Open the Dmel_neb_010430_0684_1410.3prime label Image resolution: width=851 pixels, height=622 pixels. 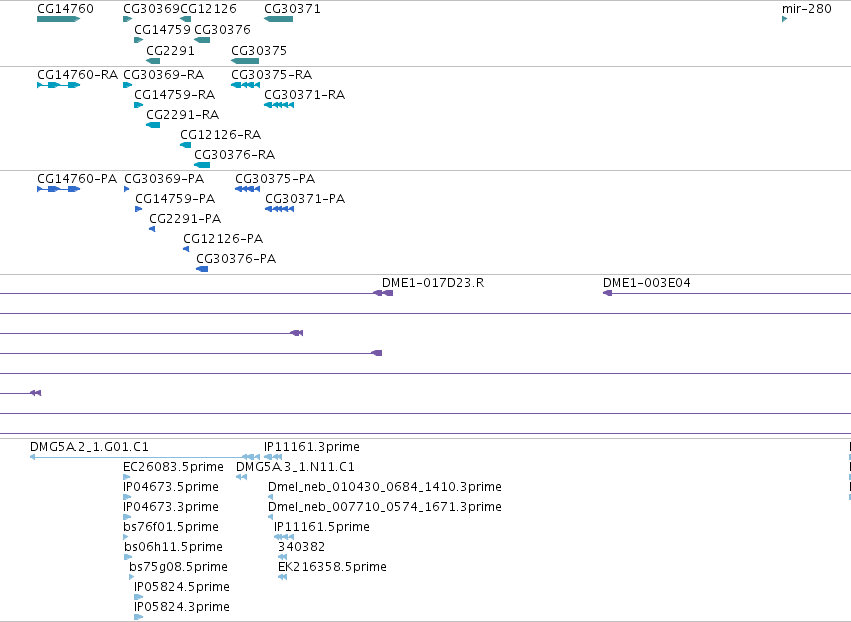[x=385, y=487]
